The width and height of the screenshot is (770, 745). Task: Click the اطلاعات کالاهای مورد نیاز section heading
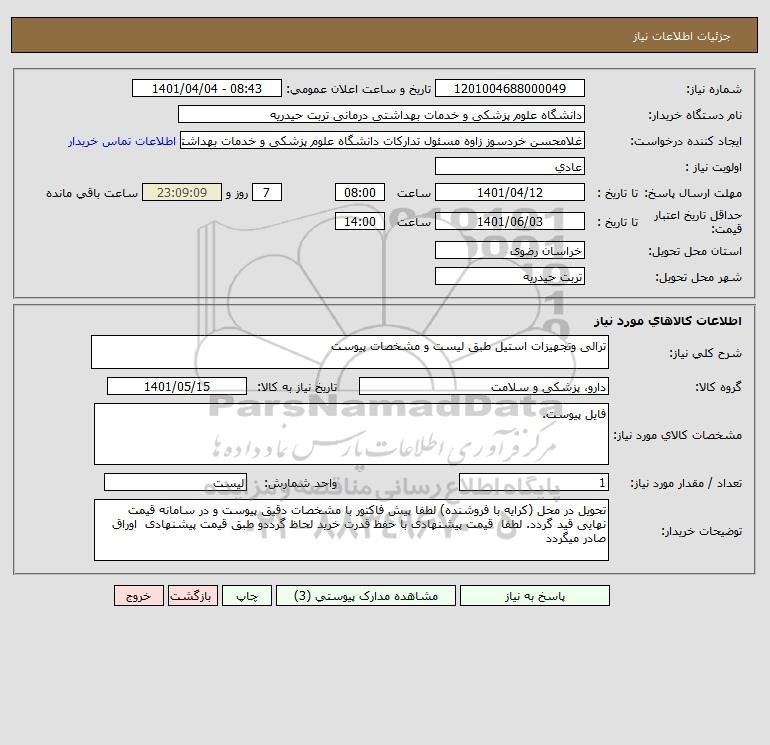coord(668,321)
